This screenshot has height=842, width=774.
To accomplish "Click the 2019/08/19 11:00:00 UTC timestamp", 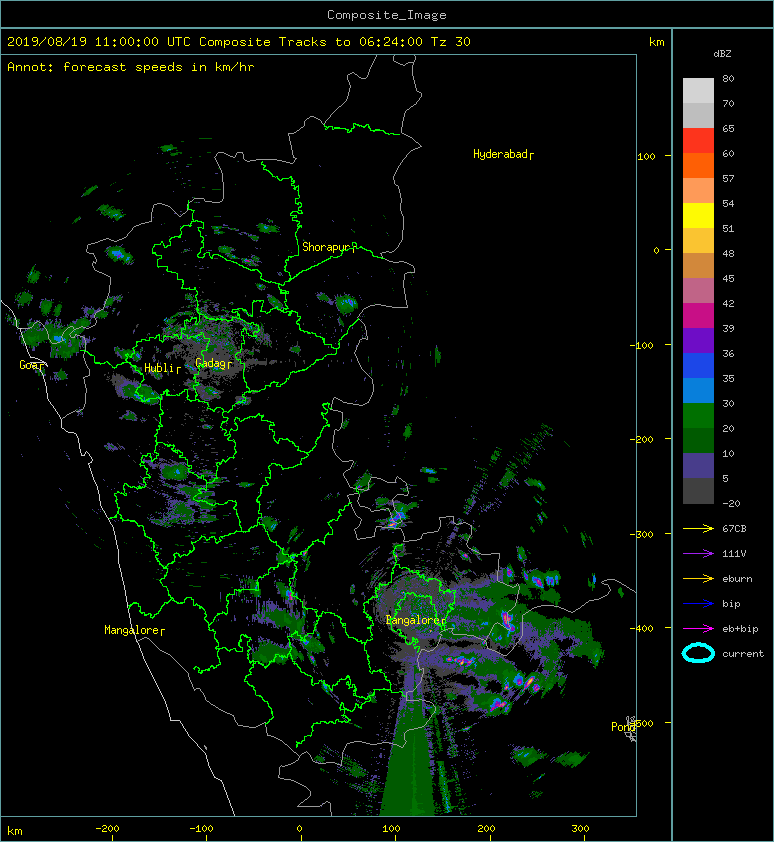I will [x=98, y=42].
